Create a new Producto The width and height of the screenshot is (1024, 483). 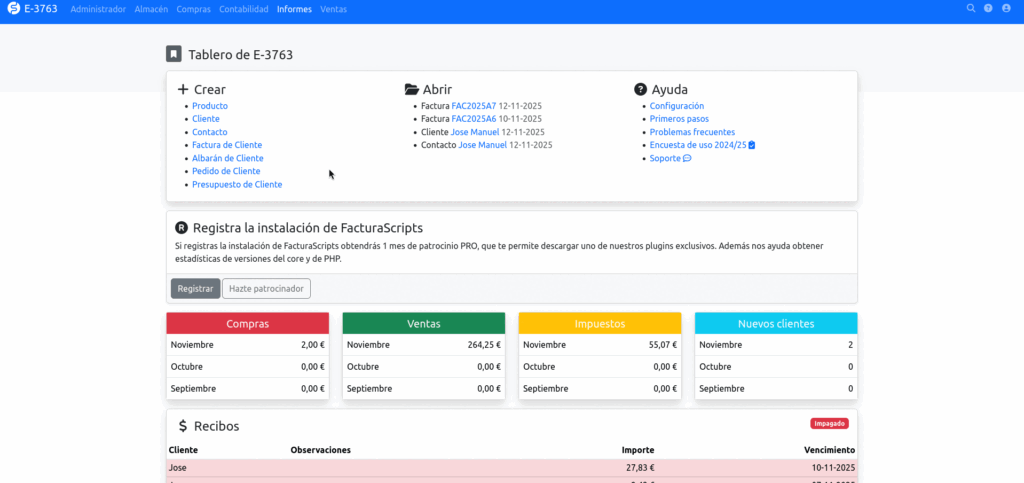[210, 106]
